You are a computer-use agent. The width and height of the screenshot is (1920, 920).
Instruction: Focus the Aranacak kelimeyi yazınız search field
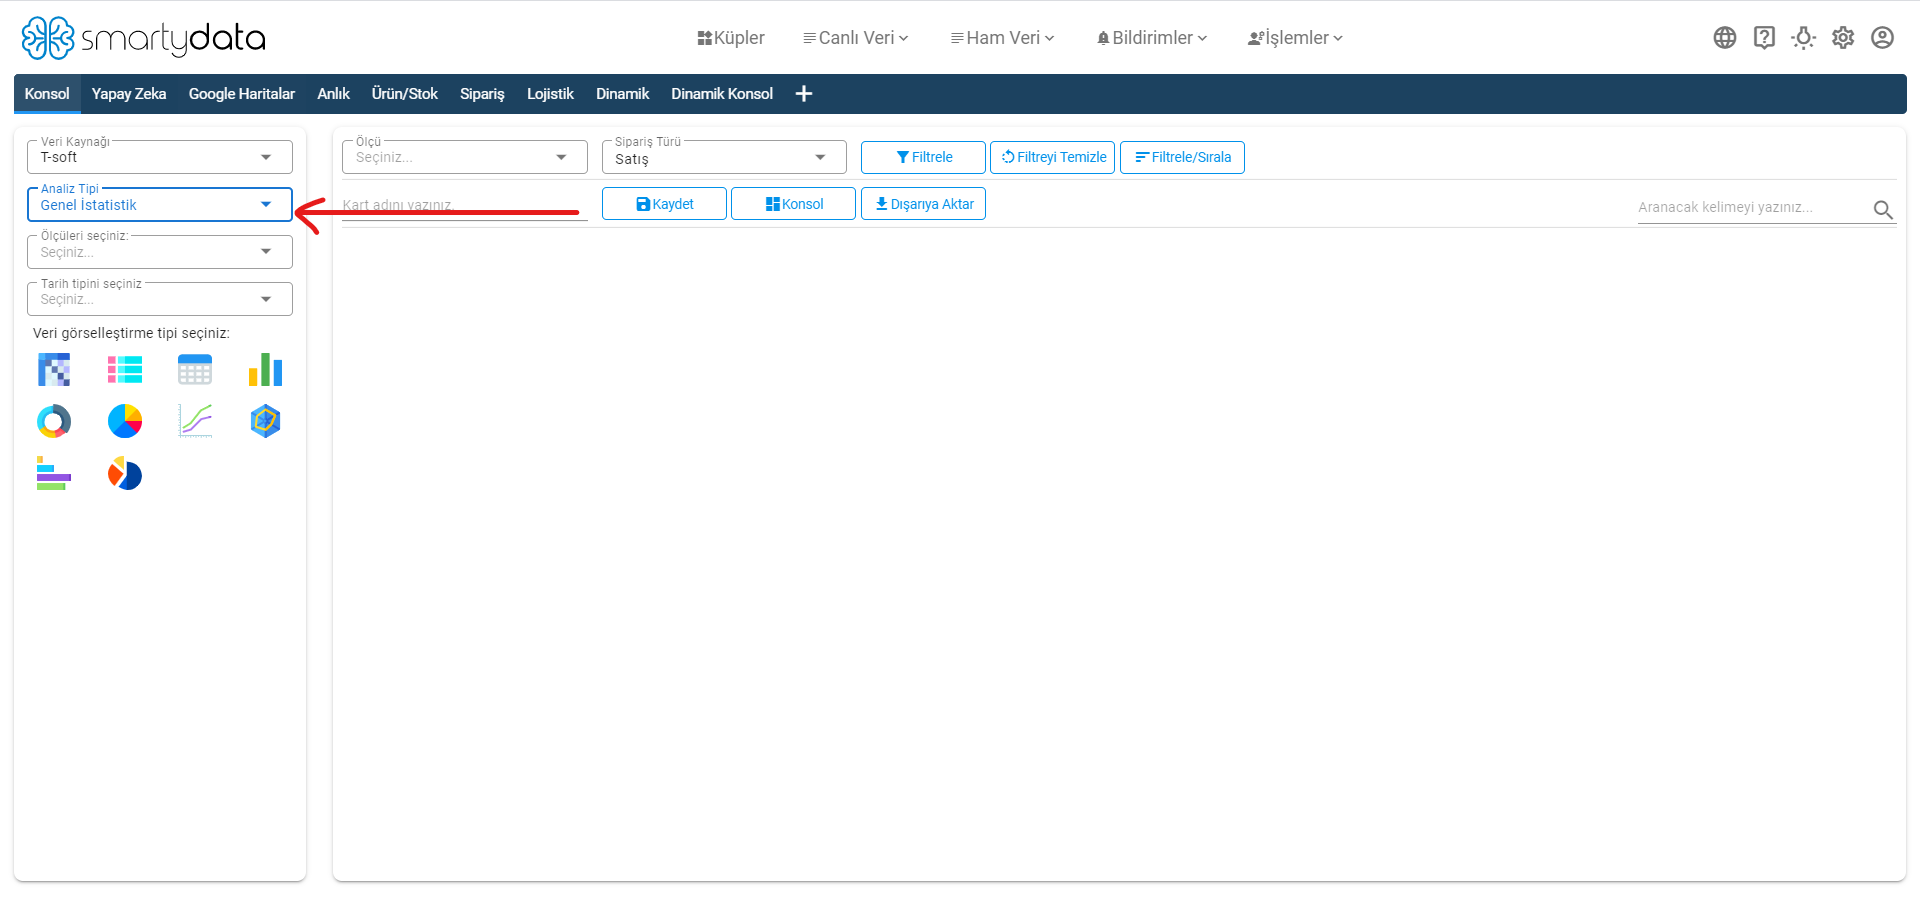pos(1752,208)
